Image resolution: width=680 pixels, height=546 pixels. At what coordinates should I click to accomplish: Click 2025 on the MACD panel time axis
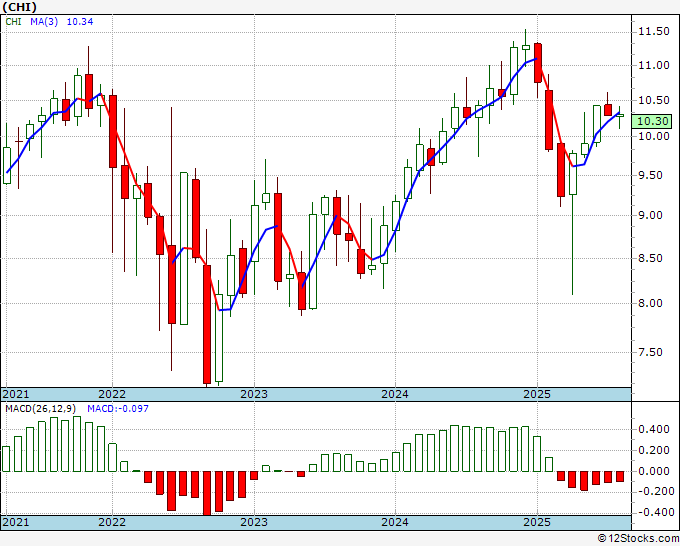[x=537, y=522]
